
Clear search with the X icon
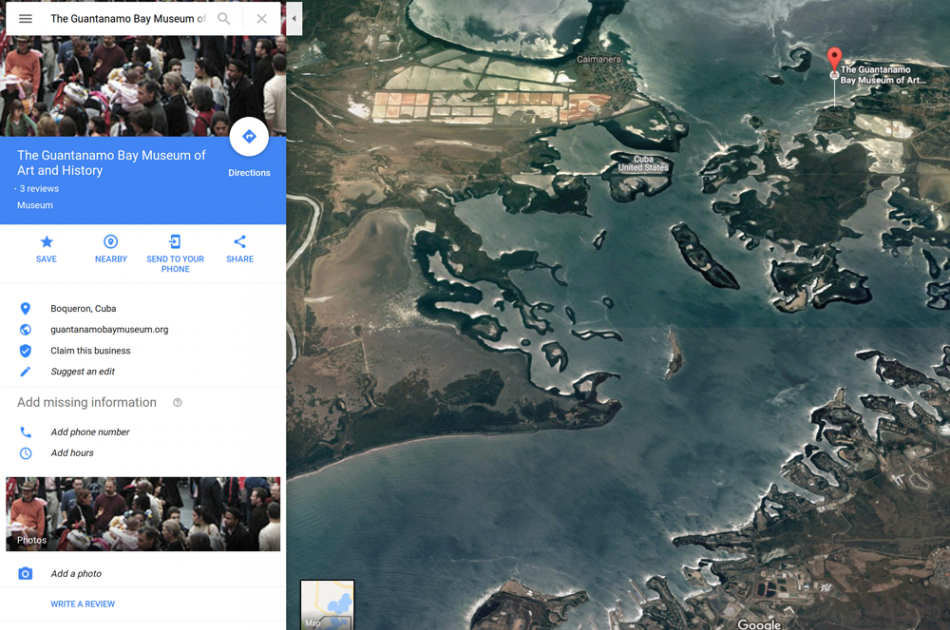(262, 19)
